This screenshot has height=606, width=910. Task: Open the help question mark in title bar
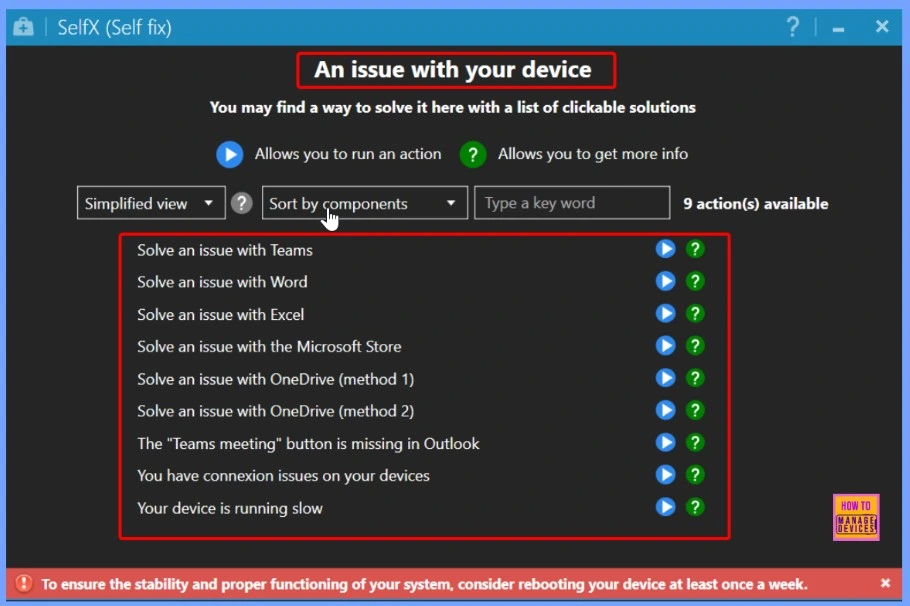793,26
